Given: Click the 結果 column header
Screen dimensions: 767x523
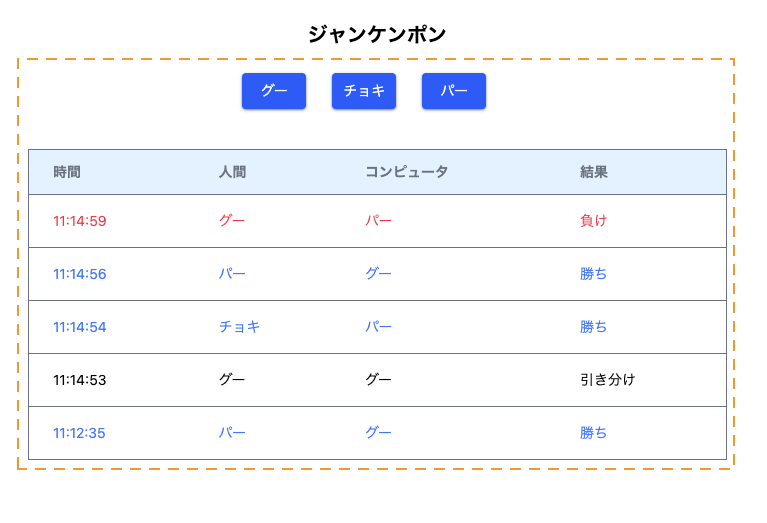Looking at the screenshot, I should (x=593, y=172).
